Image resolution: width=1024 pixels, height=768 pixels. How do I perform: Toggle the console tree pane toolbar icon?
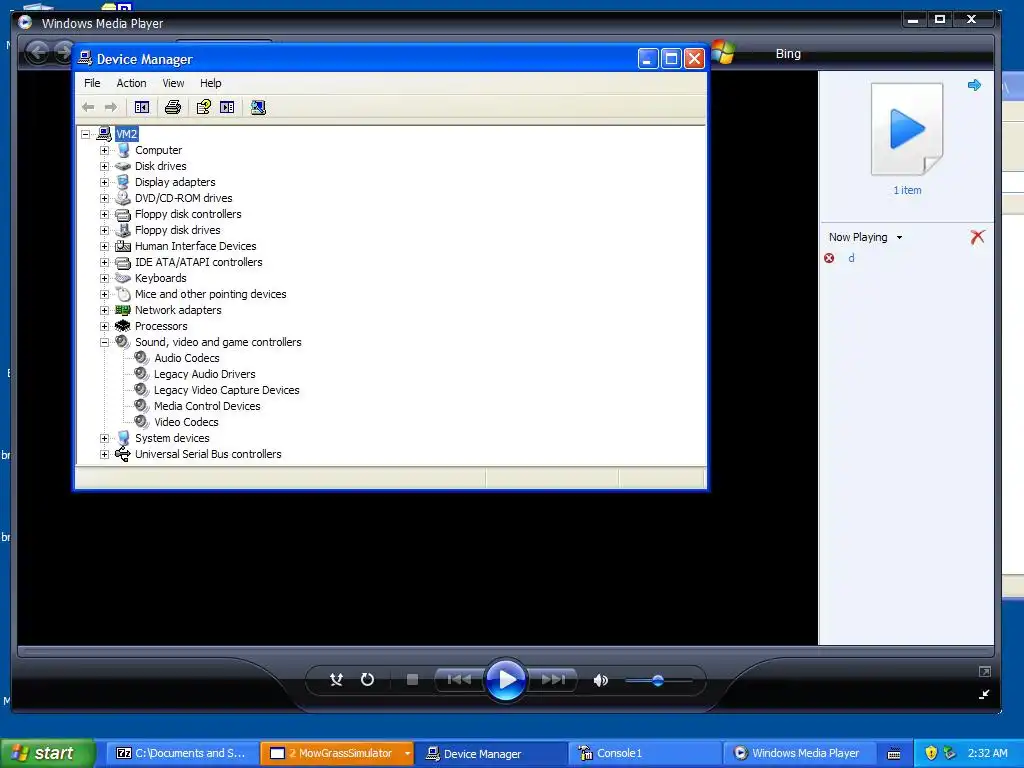pos(142,107)
